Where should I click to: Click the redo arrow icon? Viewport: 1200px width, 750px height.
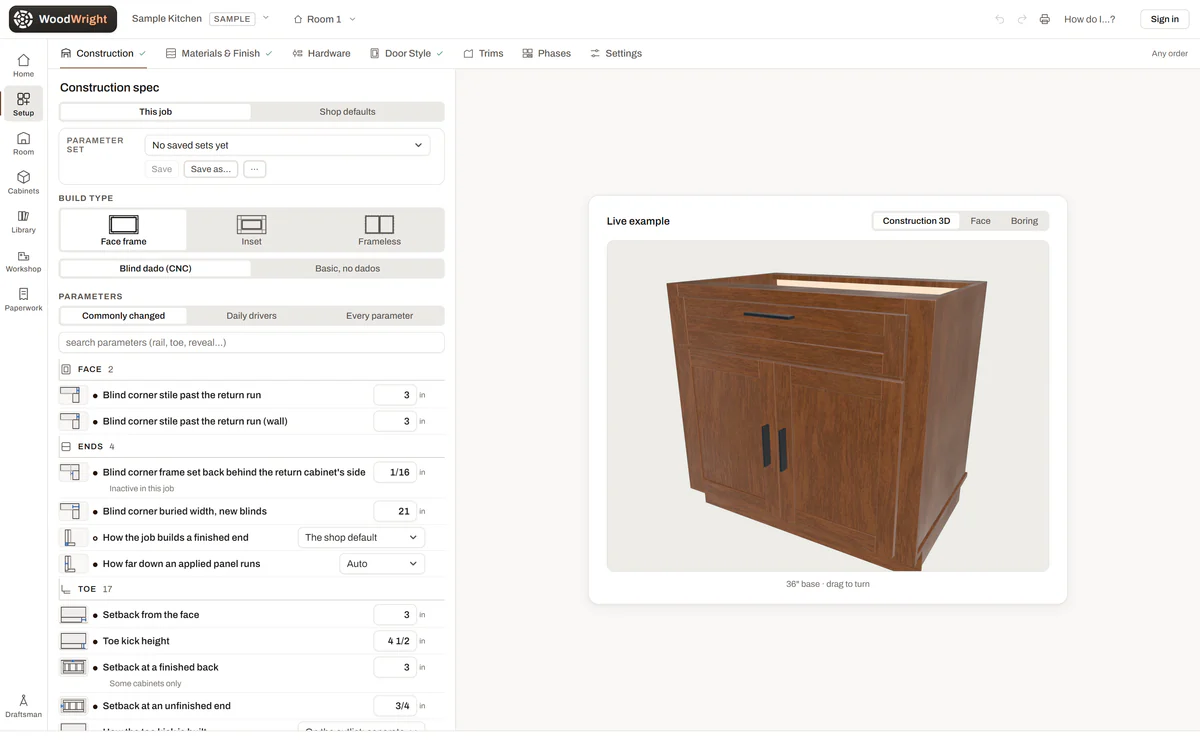(x=1022, y=19)
